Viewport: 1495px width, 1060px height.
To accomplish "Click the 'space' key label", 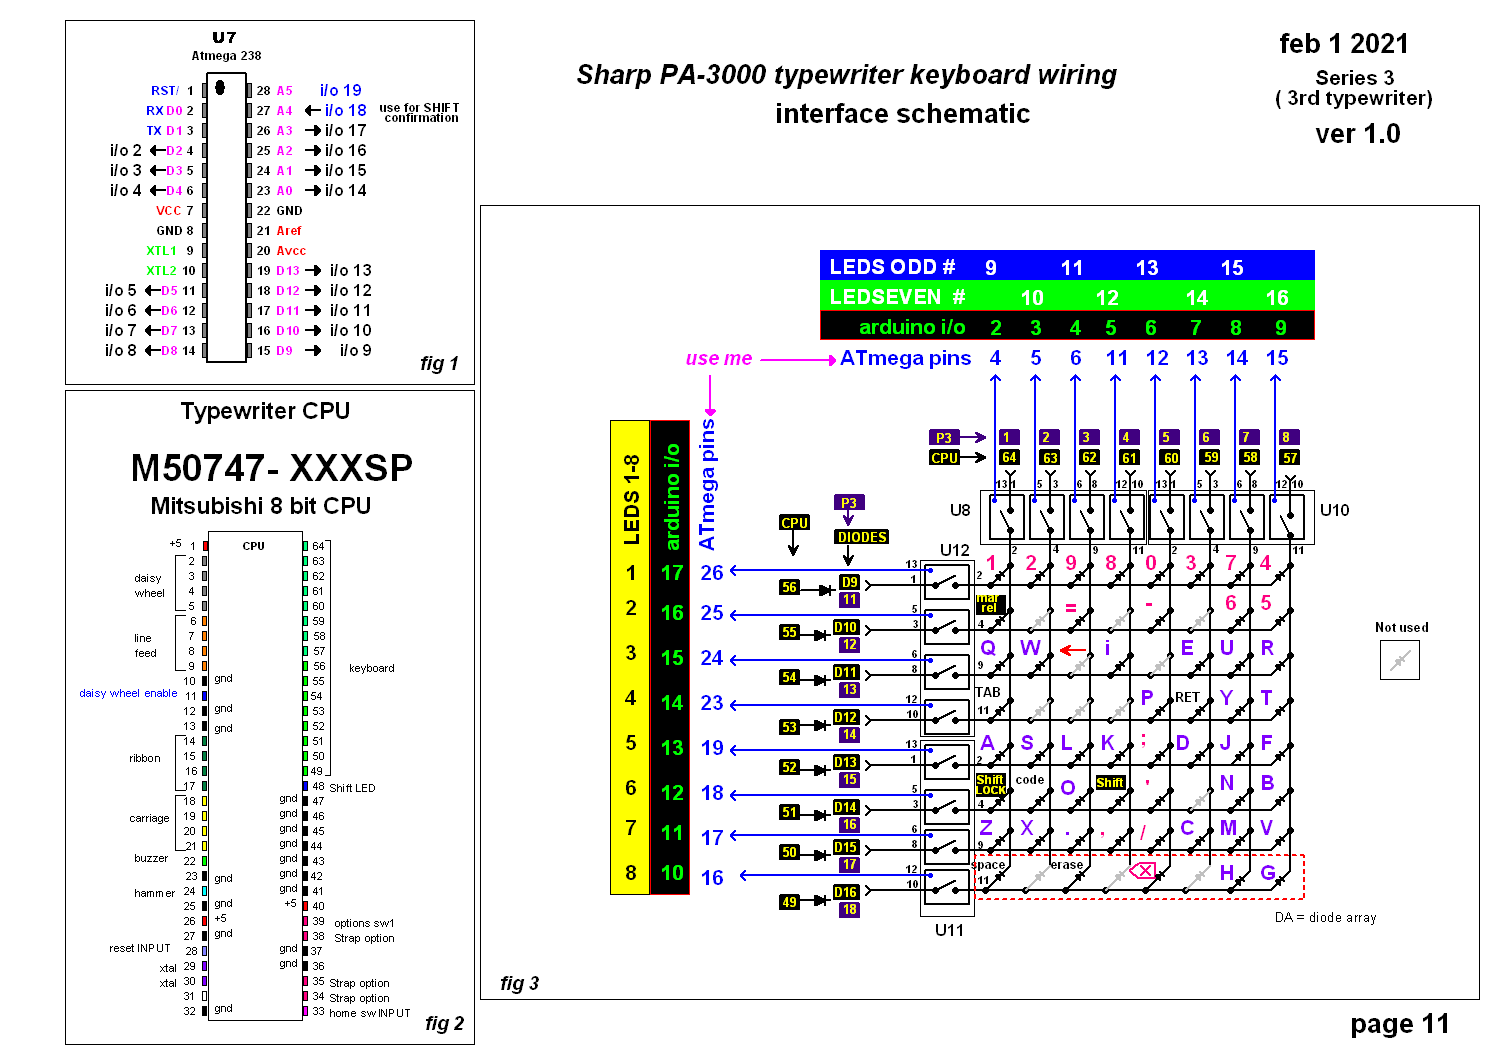I will (990, 865).
